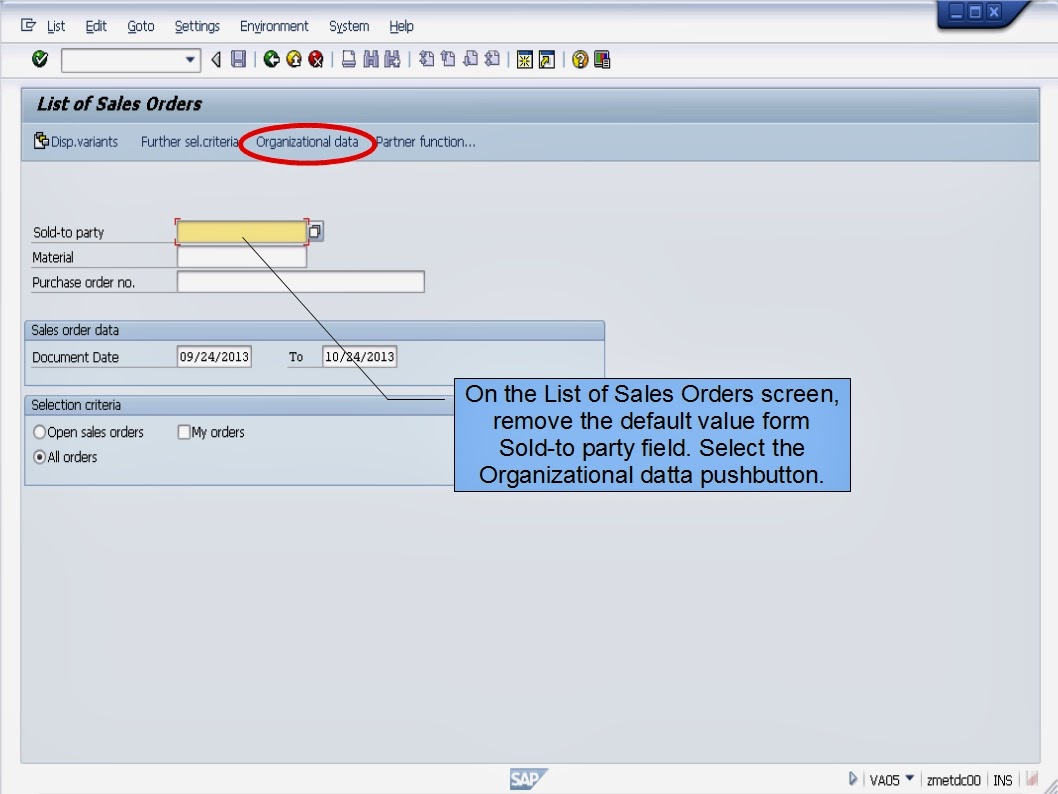Click the Cancel red circle icon

(x=315, y=59)
